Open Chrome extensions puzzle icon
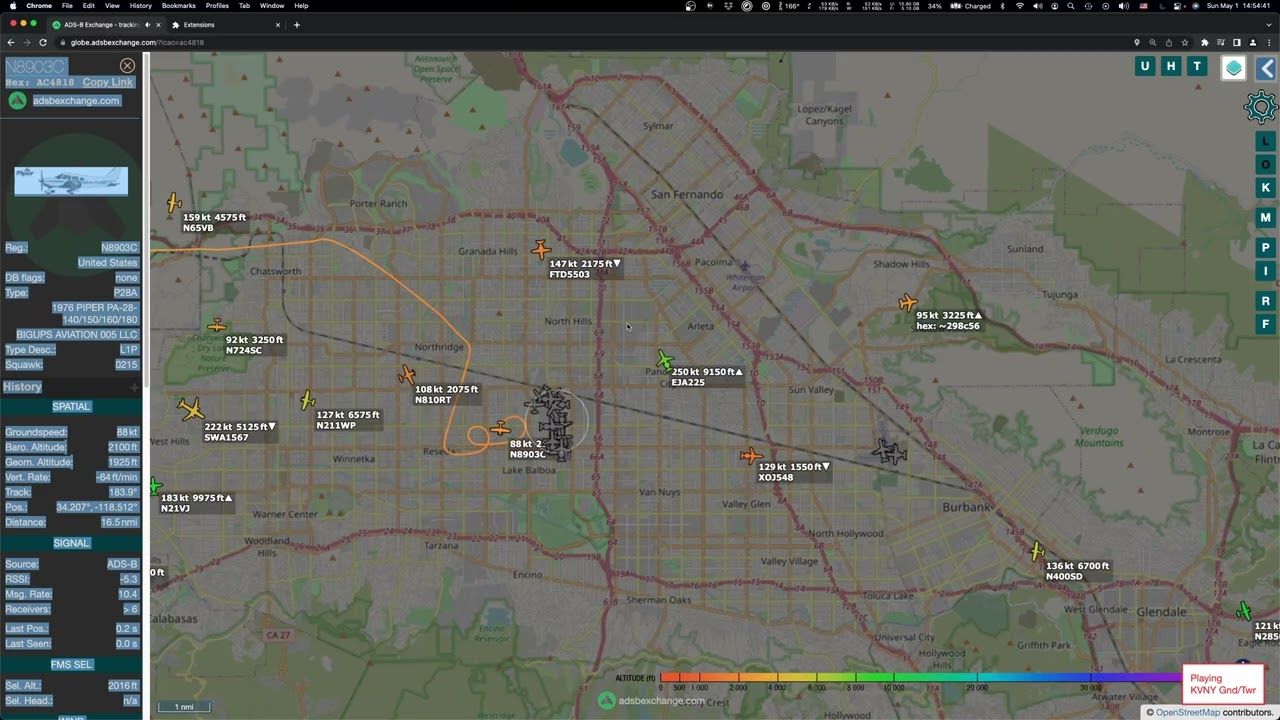 coord(1204,42)
